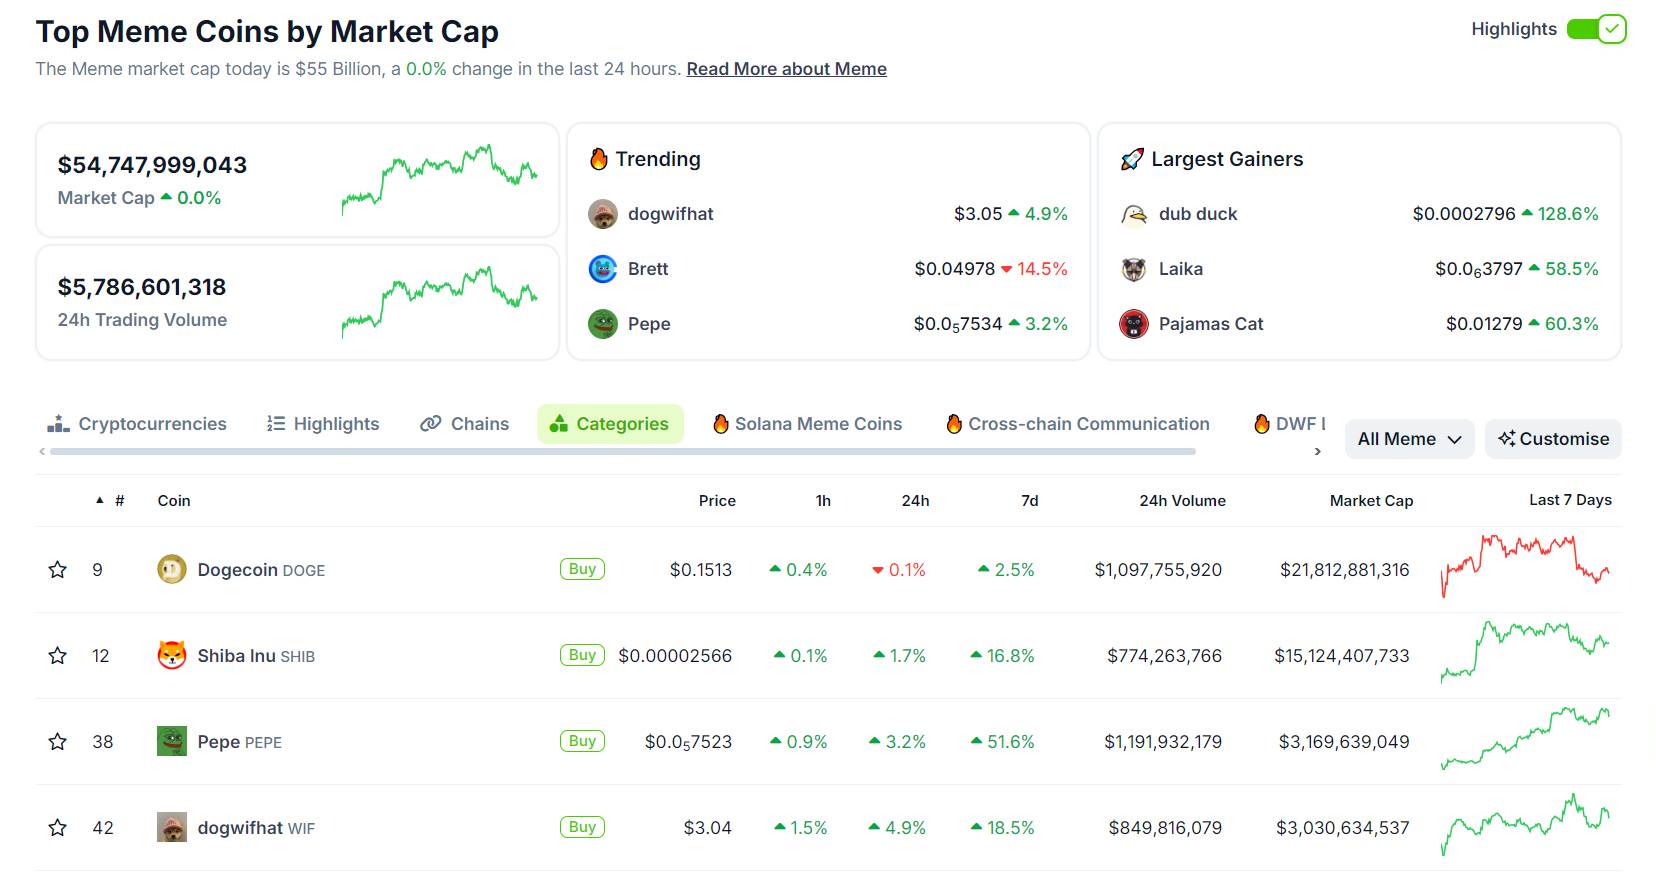
Task: Click Buy button for Dogecoin
Action: (x=582, y=569)
